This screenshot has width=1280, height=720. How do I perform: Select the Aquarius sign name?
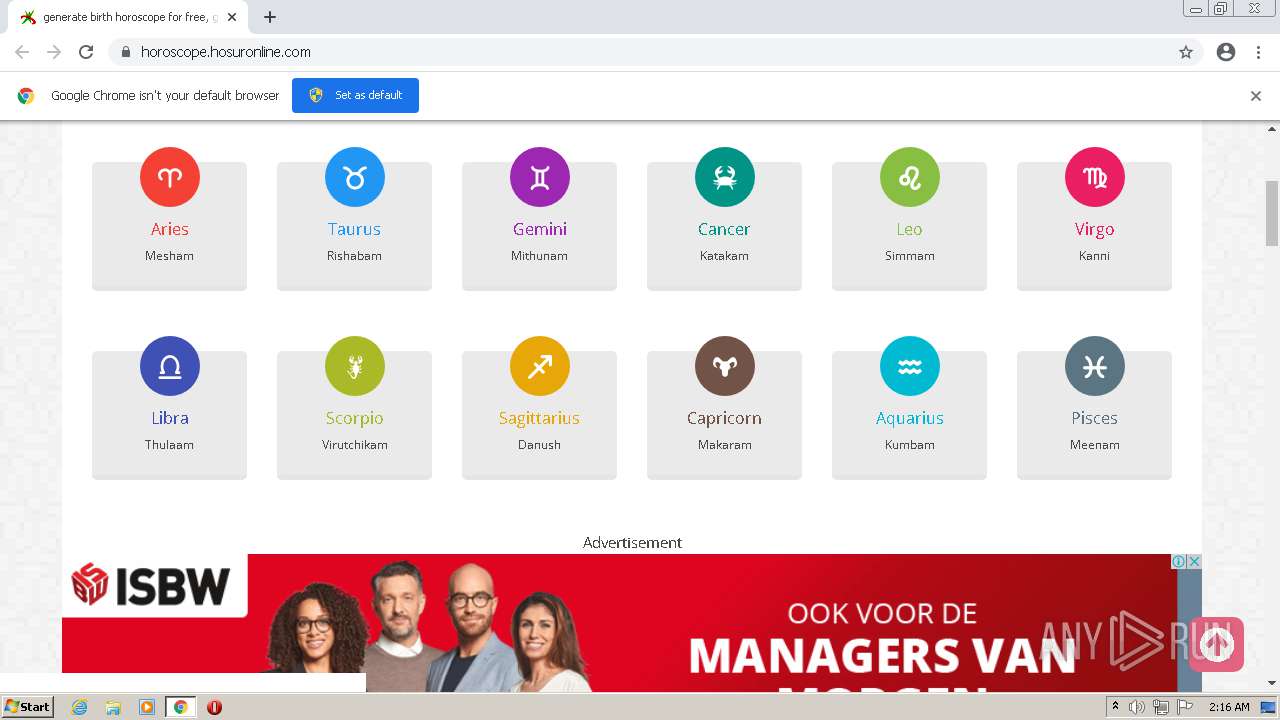(x=910, y=418)
